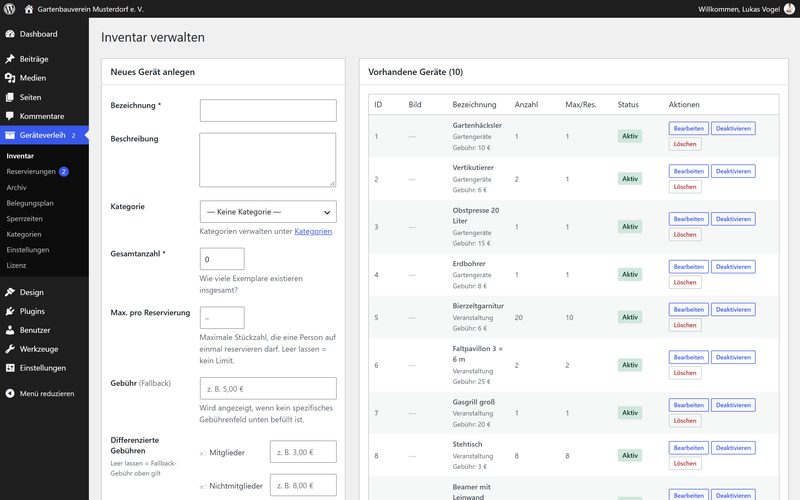This screenshot has width=800, height=500.
Task: Open Plugins via plug icon
Action: [x=10, y=311]
